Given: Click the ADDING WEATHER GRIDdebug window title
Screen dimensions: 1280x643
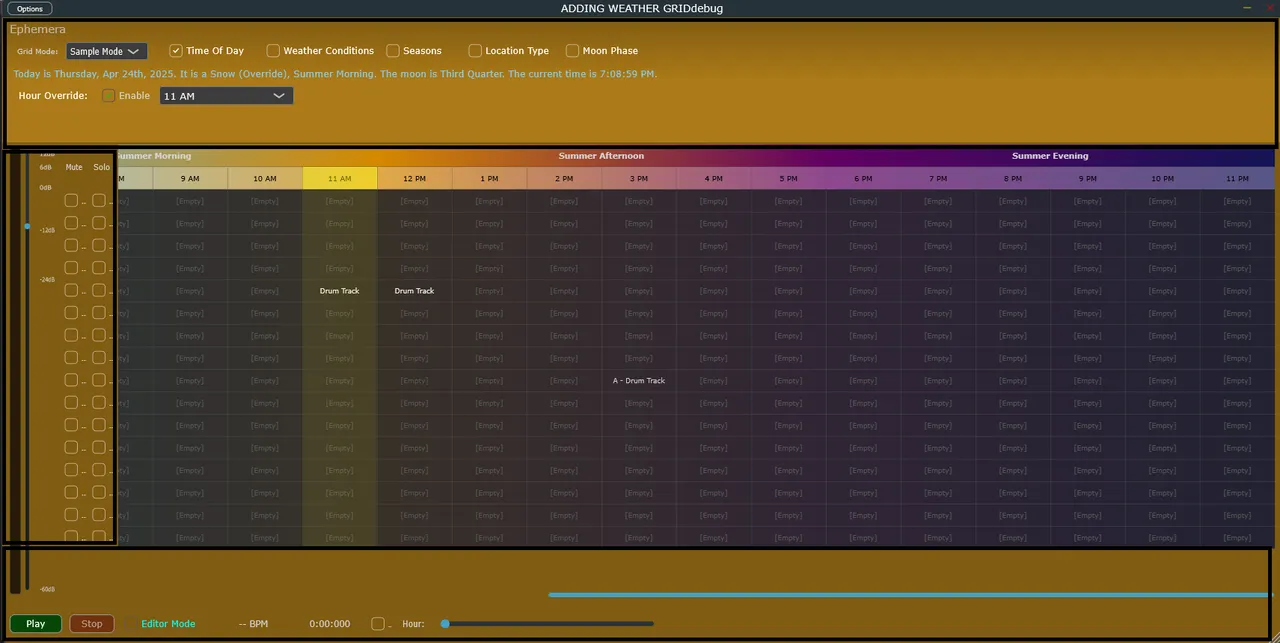Looking at the screenshot, I should [642, 8].
